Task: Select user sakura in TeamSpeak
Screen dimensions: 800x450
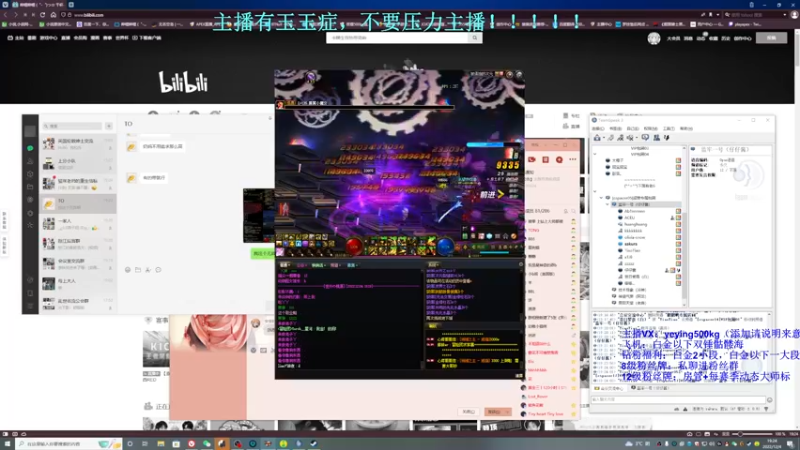Action: [631, 244]
